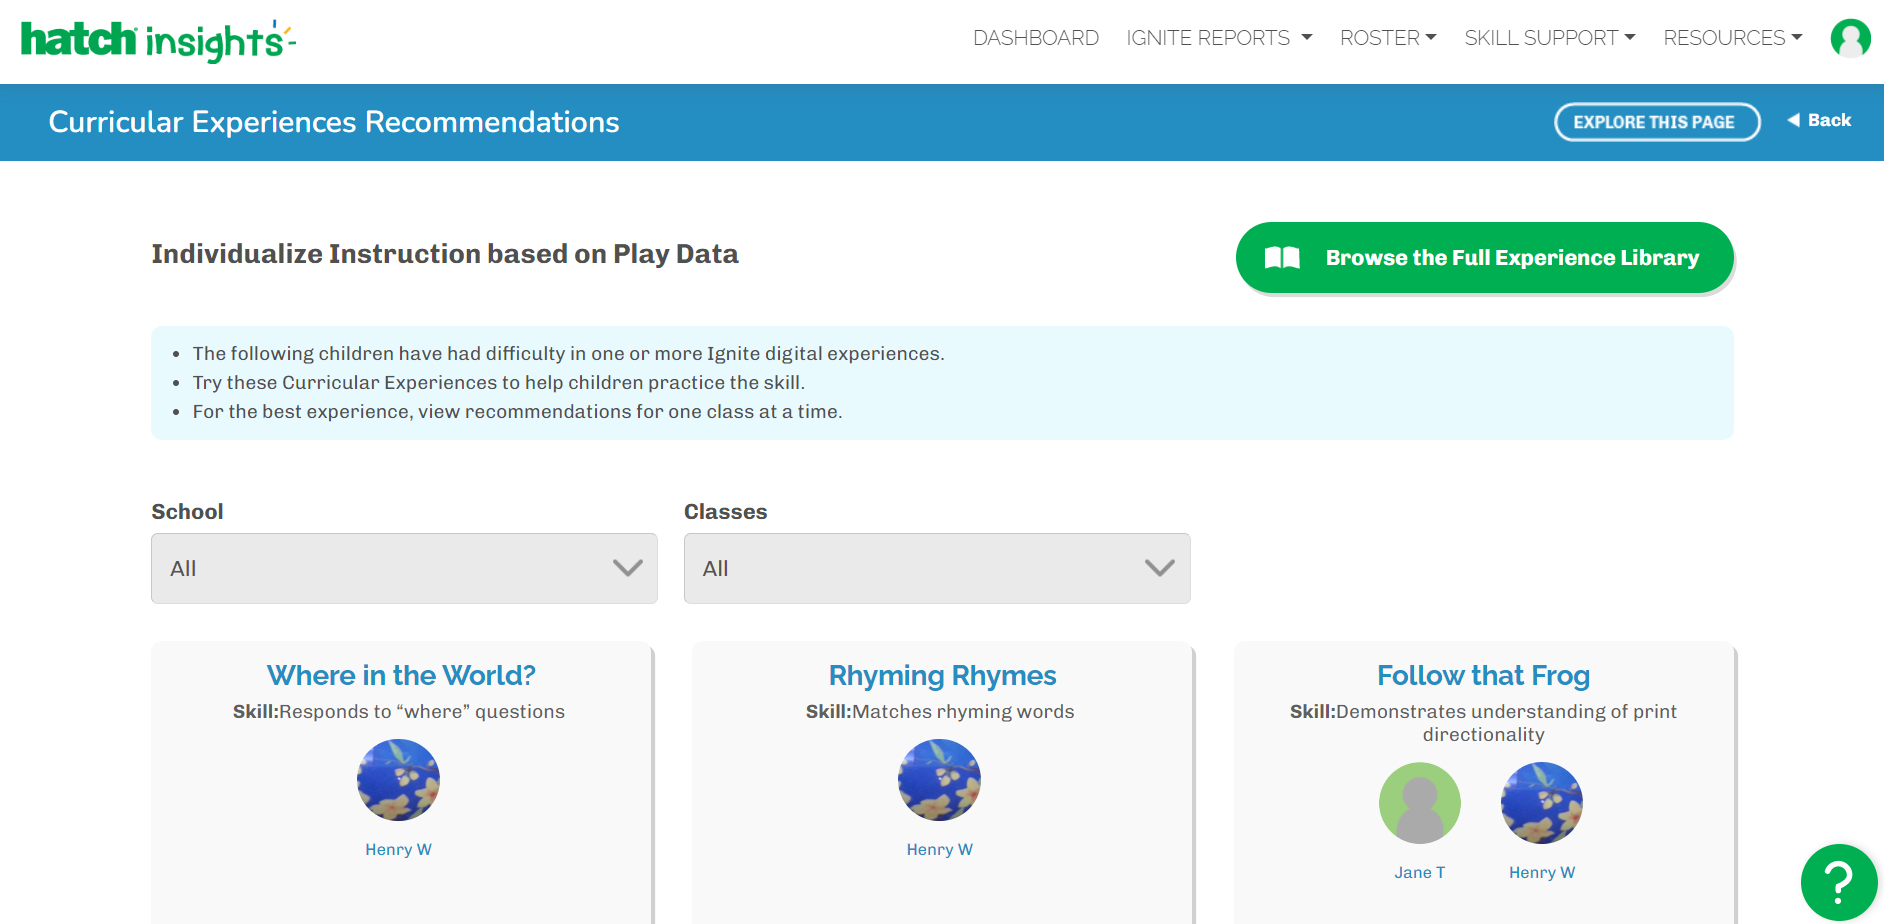The image size is (1884, 924).
Task: Click the green help question mark icon
Action: pyautogui.click(x=1838, y=882)
